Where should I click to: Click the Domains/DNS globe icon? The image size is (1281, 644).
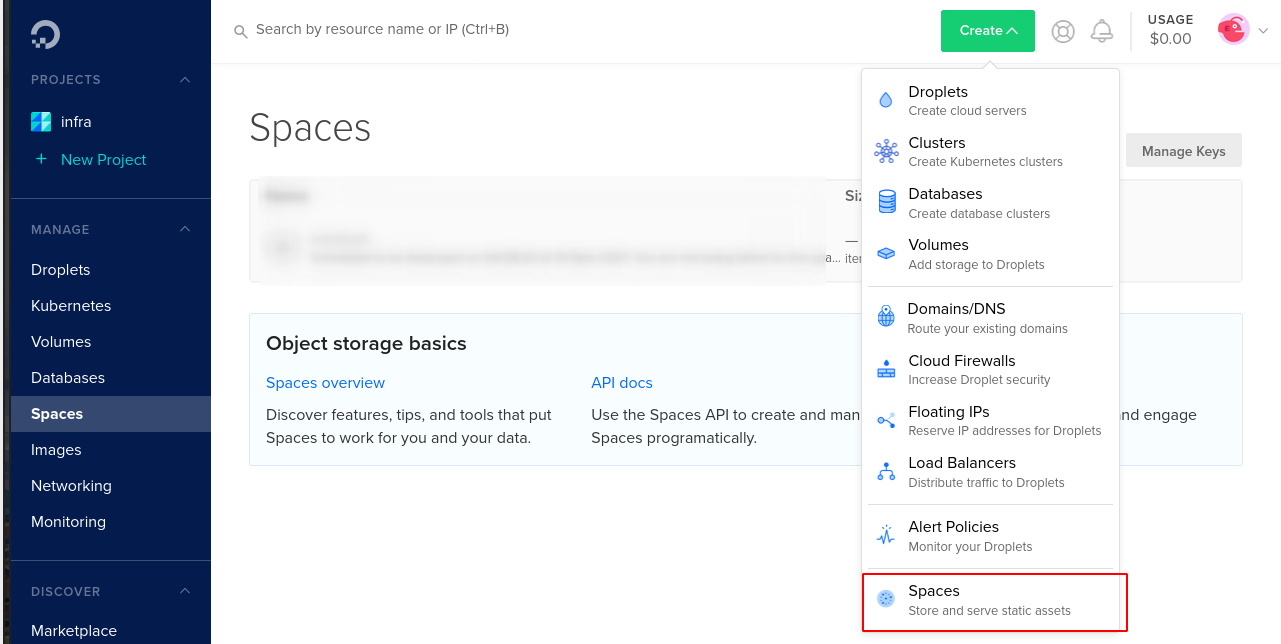(x=886, y=317)
